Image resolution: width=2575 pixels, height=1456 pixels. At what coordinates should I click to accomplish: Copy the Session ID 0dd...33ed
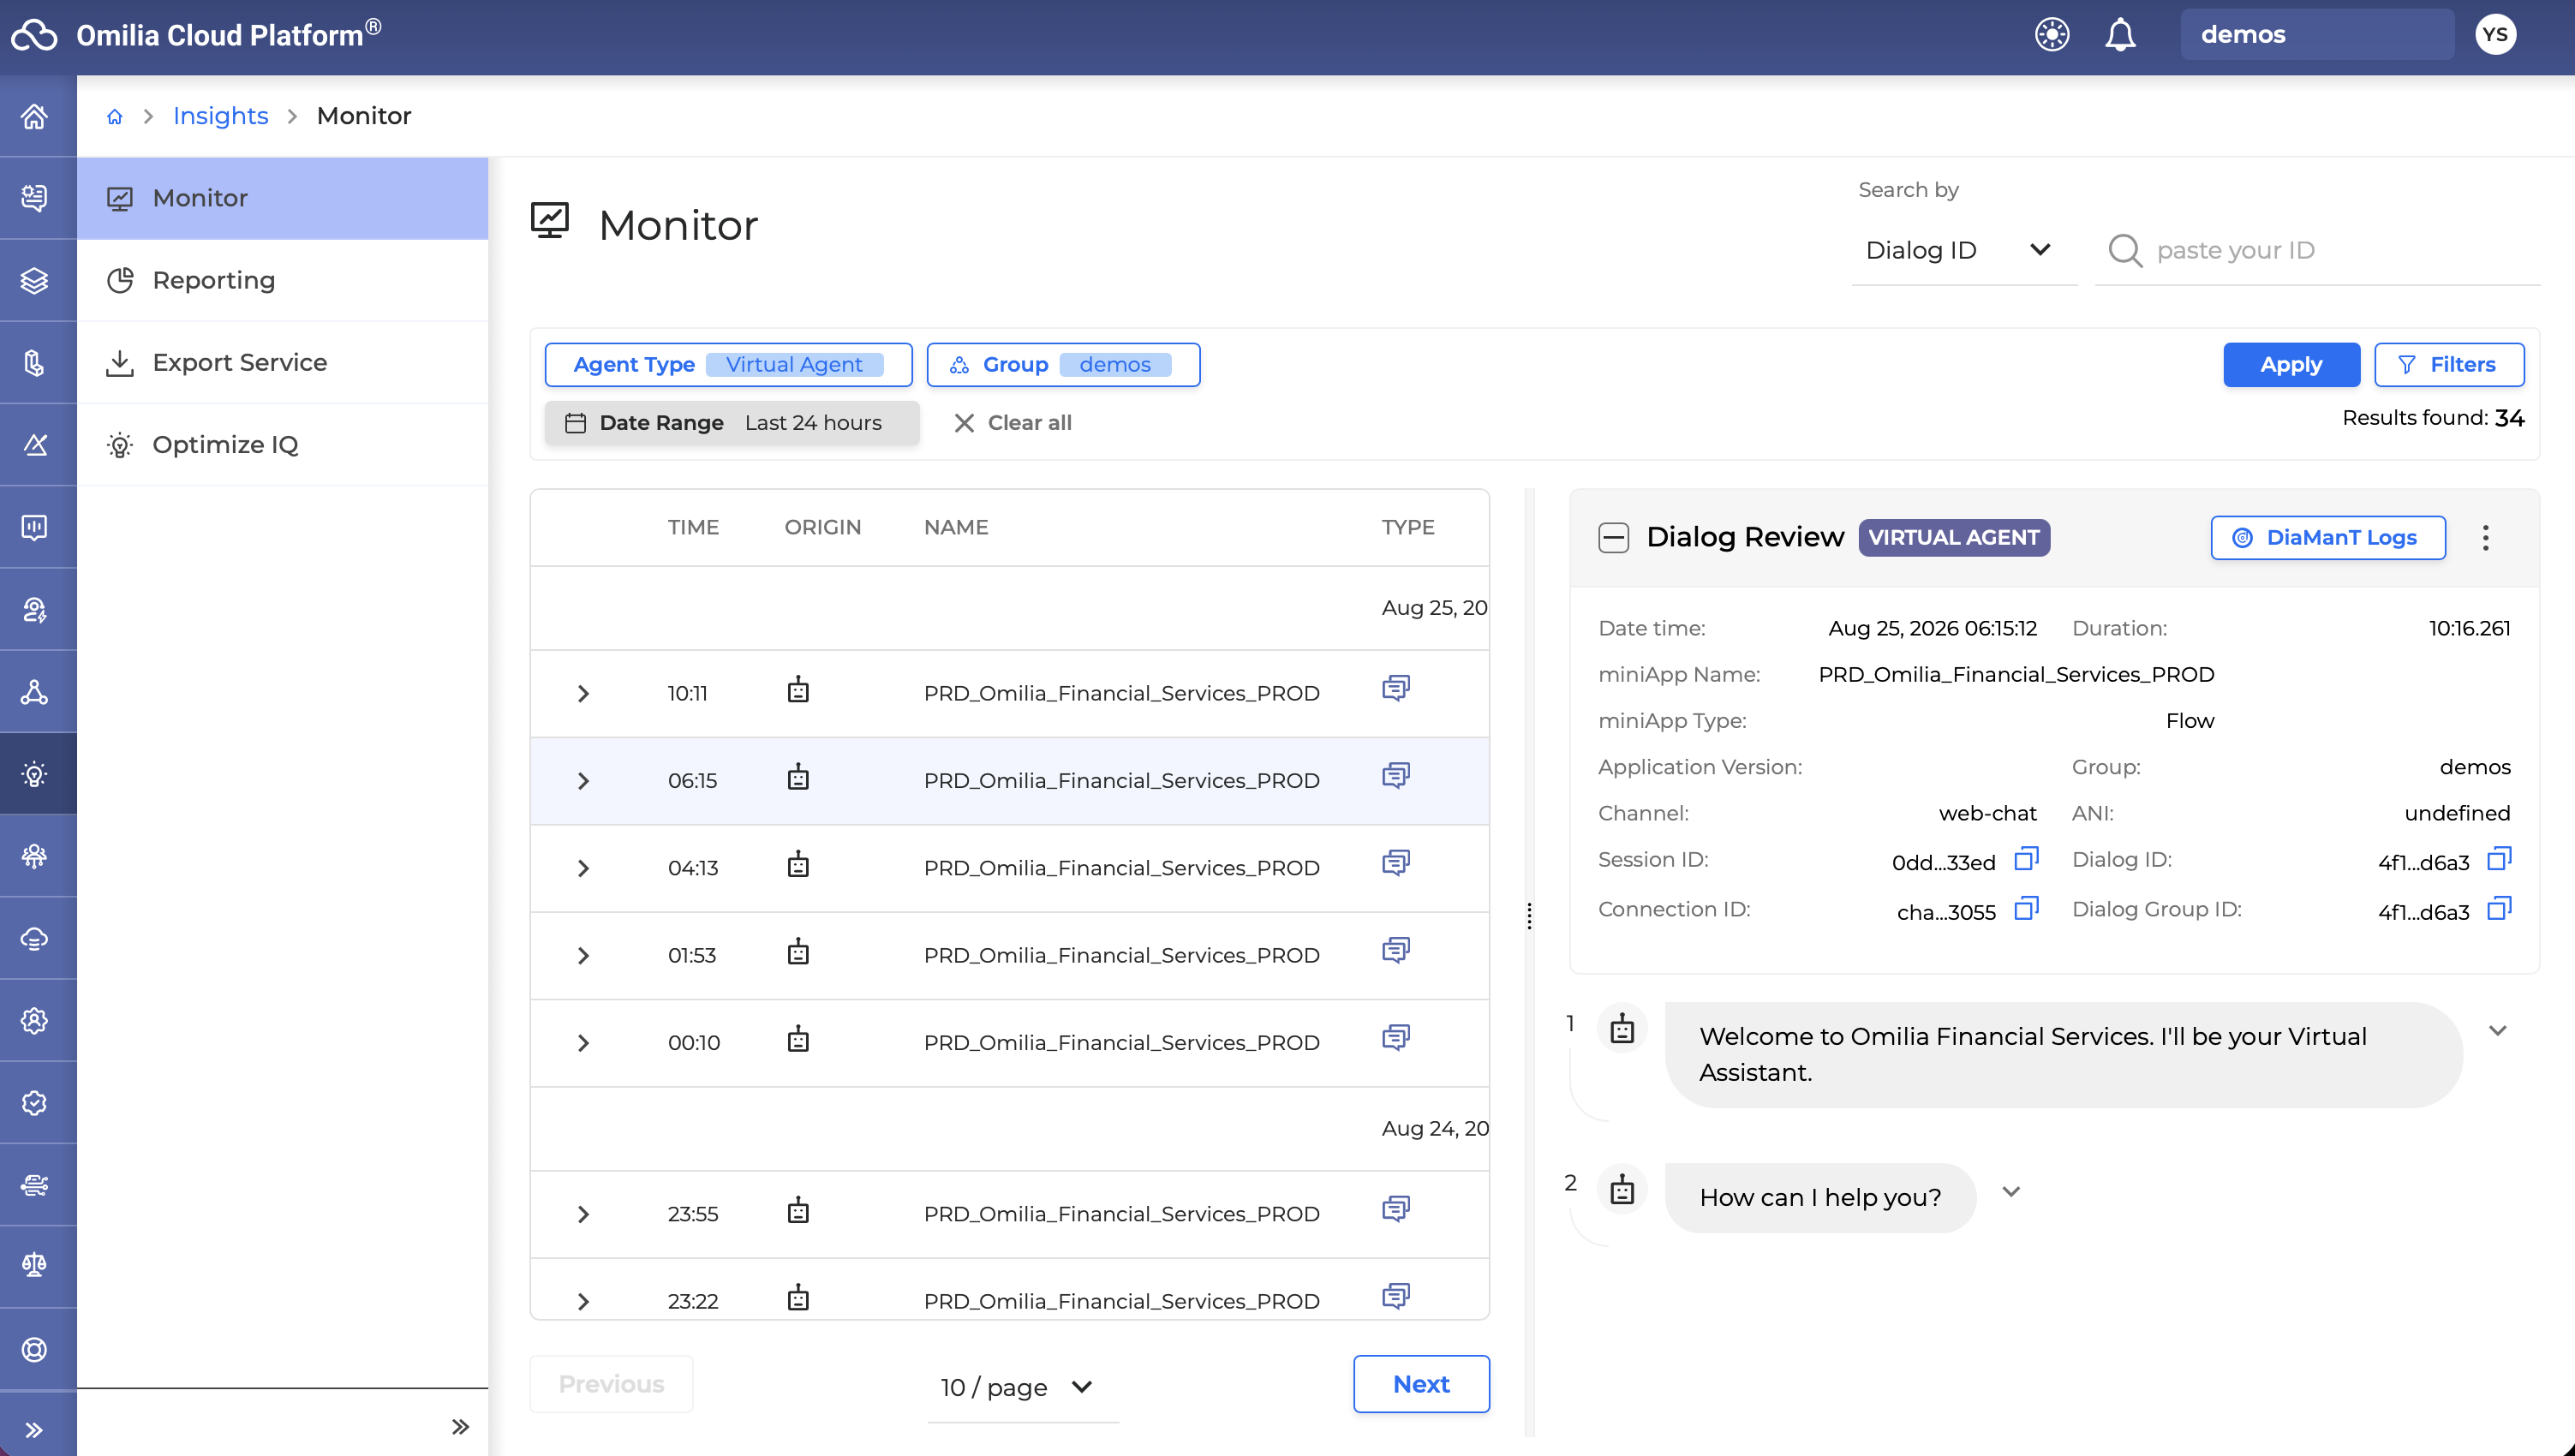click(x=2026, y=859)
